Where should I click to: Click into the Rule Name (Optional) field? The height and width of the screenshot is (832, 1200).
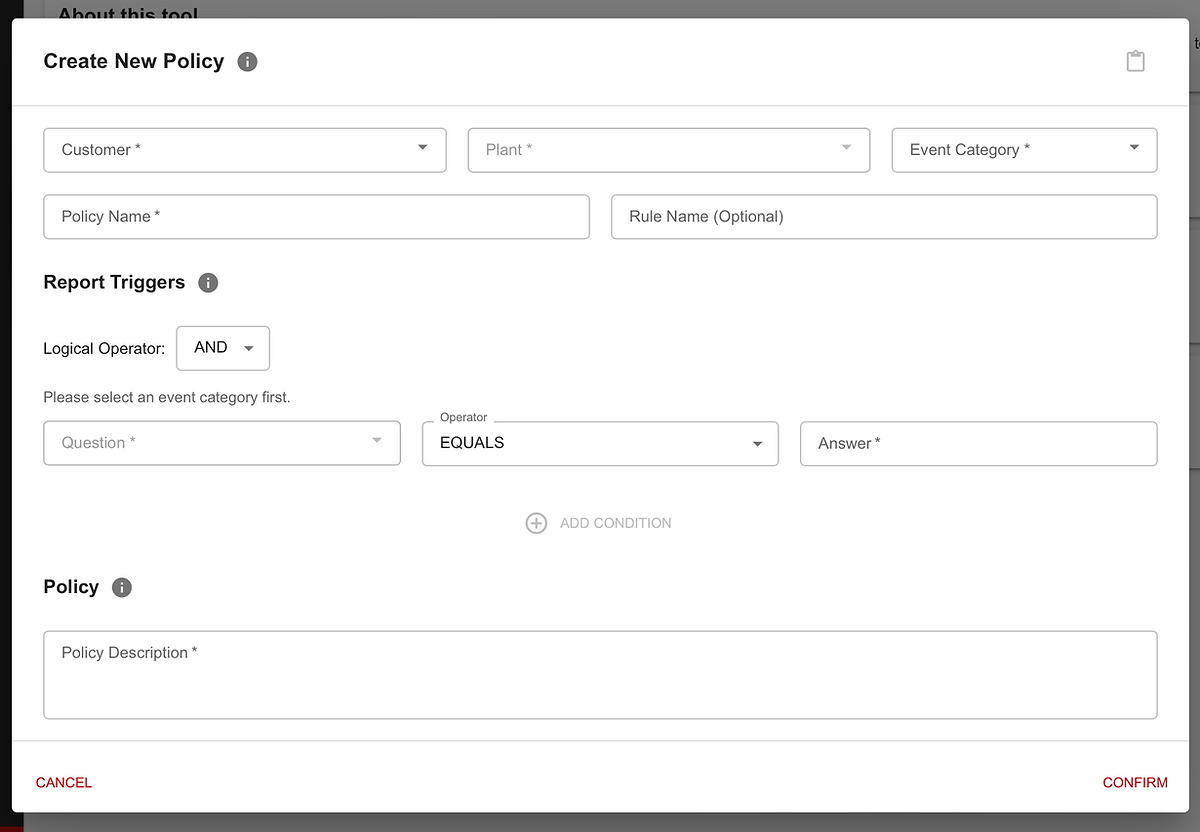(883, 217)
